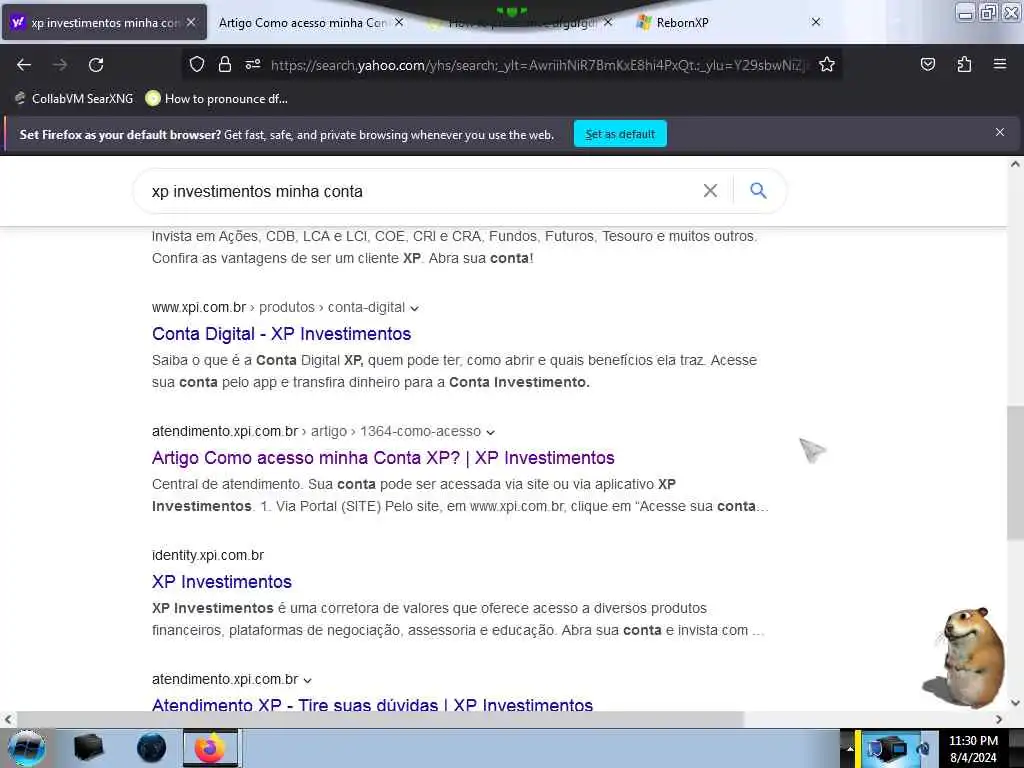Click the vertical scrollbar thumb
Screen dimensions: 1024x768
(x=1015, y=473)
